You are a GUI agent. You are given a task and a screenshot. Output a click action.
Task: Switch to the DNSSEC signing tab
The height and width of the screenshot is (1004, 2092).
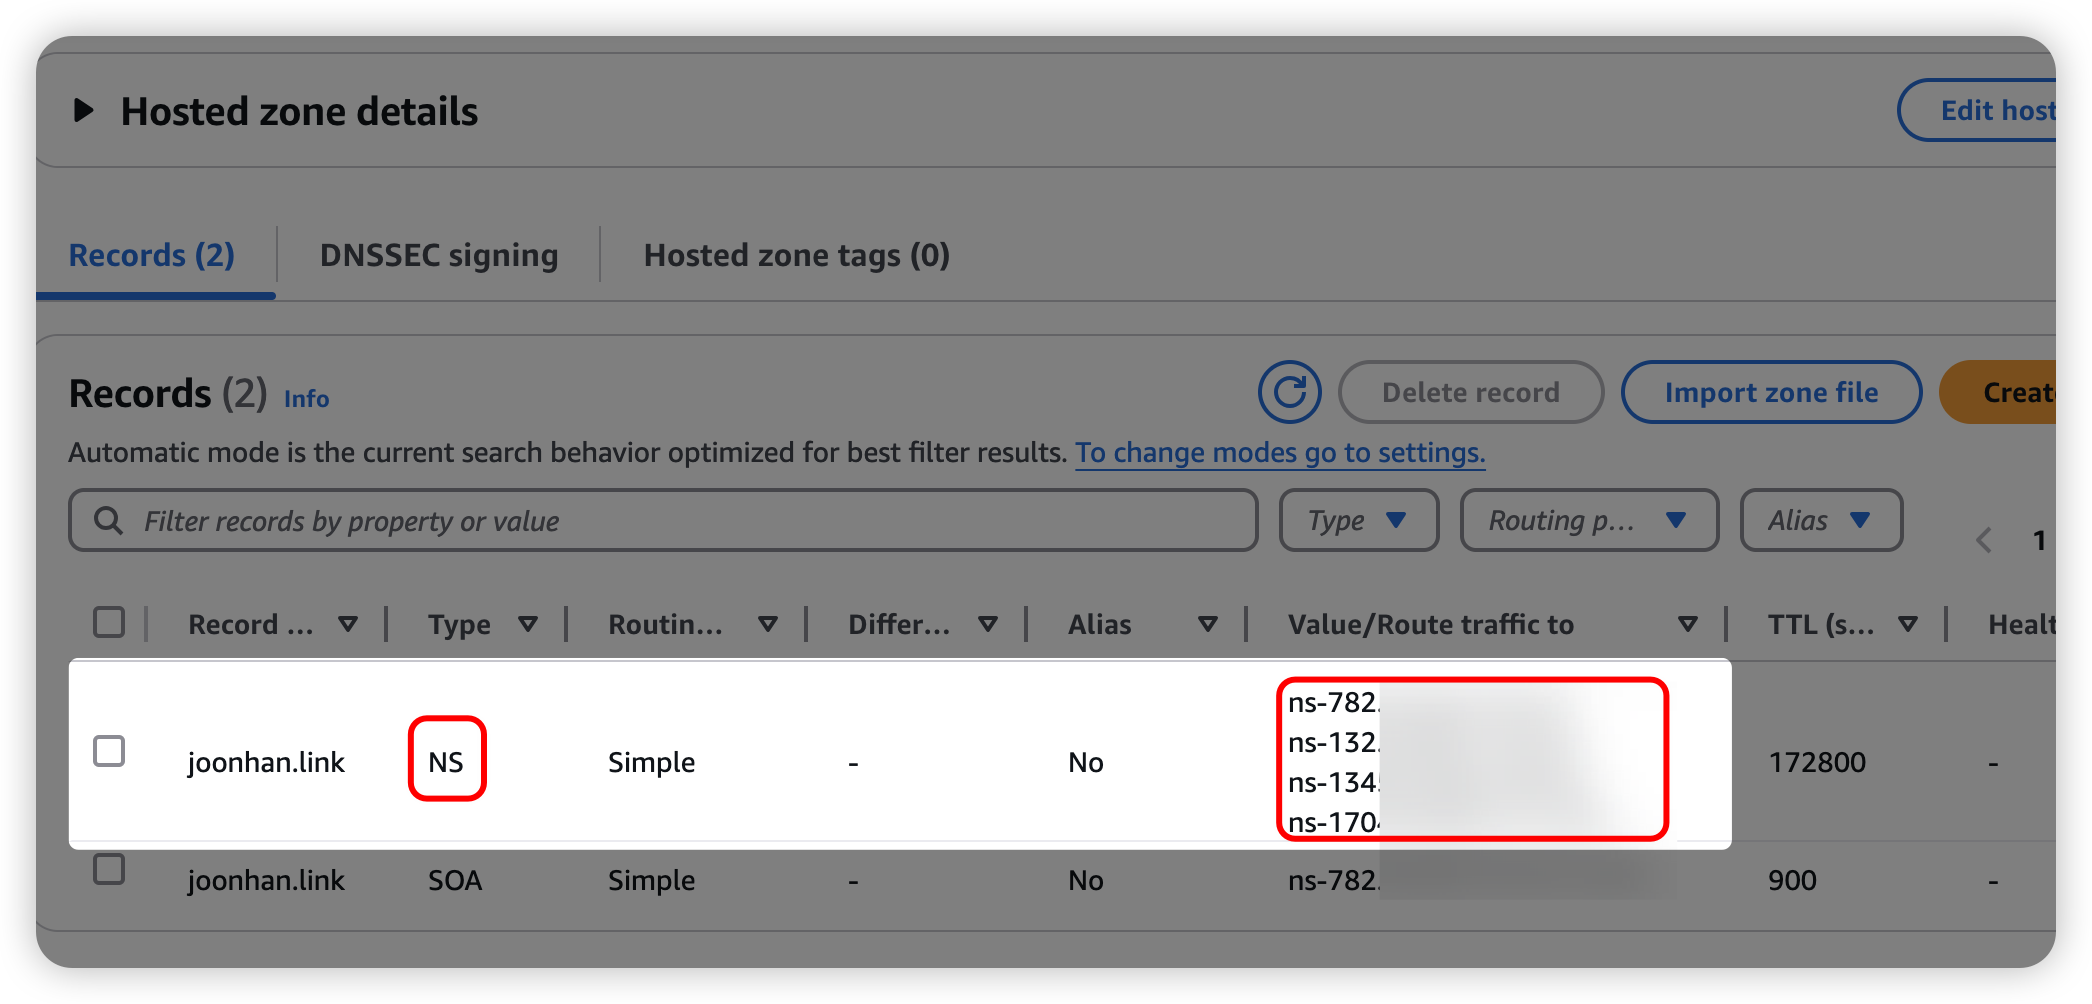[x=439, y=255]
